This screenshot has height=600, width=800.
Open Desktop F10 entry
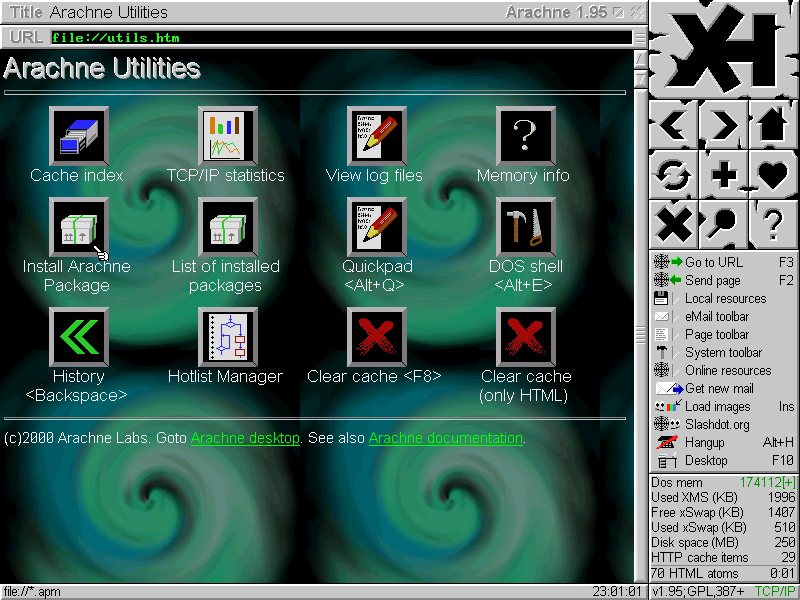coord(723,461)
